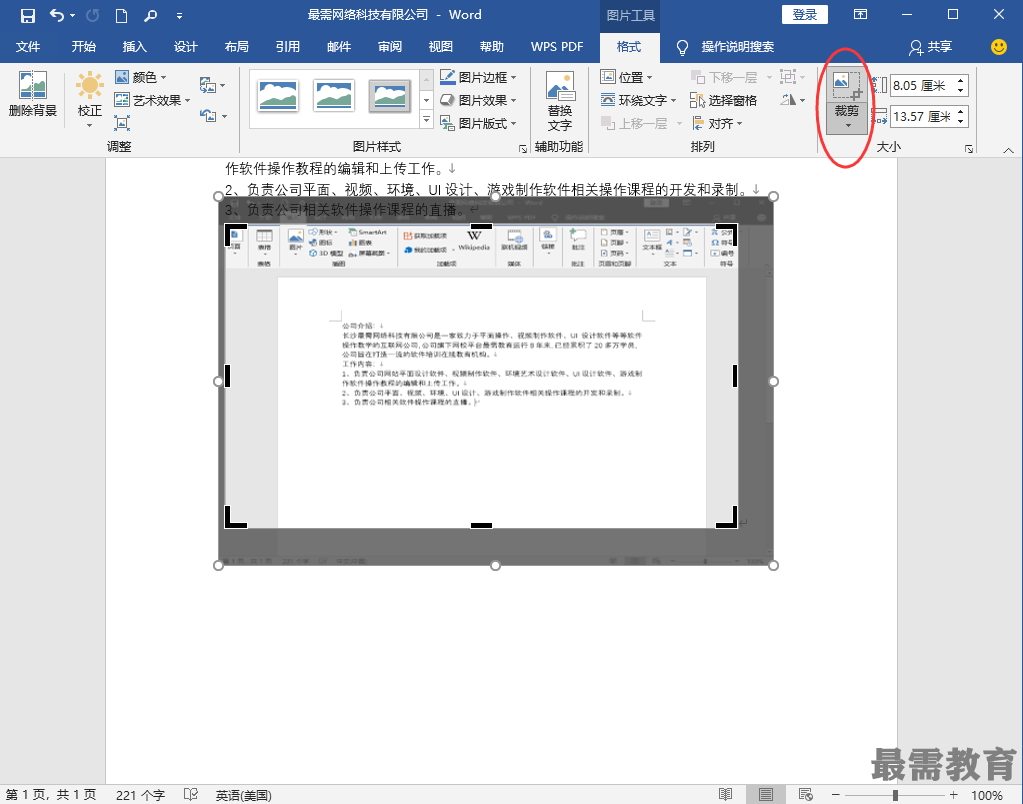The width and height of the screenshot is (1023, 804).
Task: Increase height with stepper up arrow
Action: click(961, 80)
